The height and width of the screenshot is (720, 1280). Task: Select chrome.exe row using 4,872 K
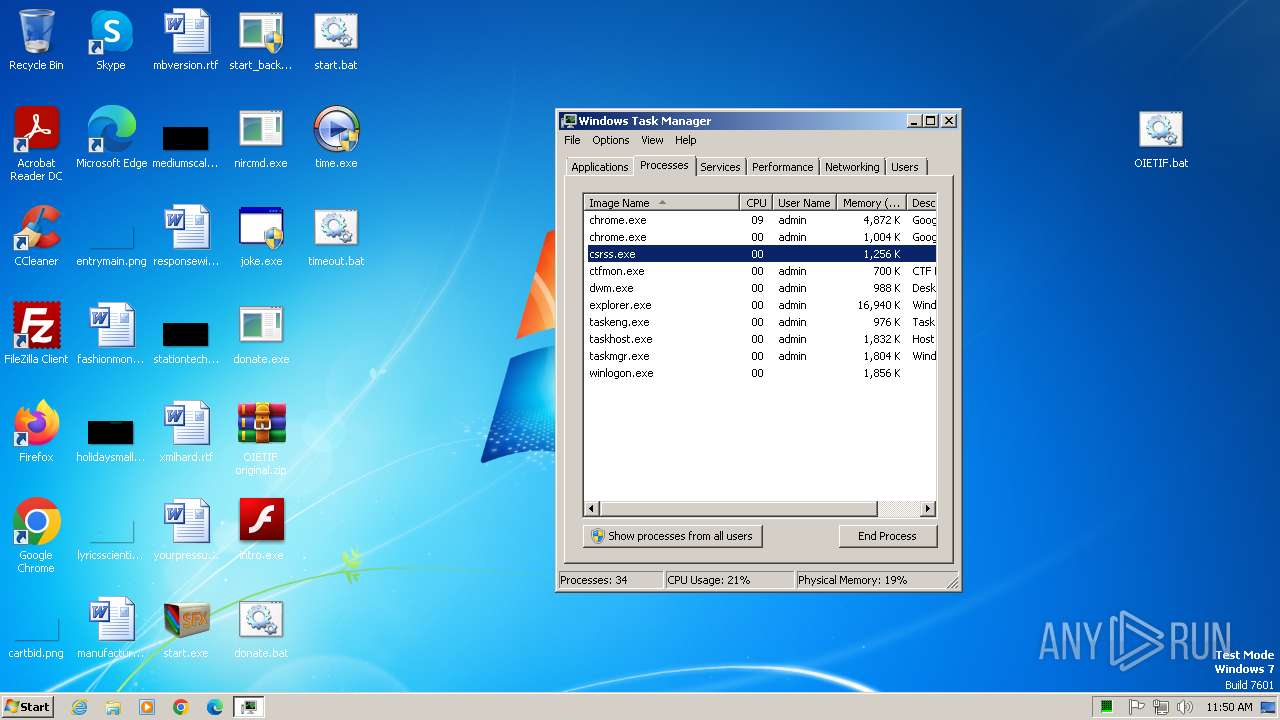click(x=760, y=220)
